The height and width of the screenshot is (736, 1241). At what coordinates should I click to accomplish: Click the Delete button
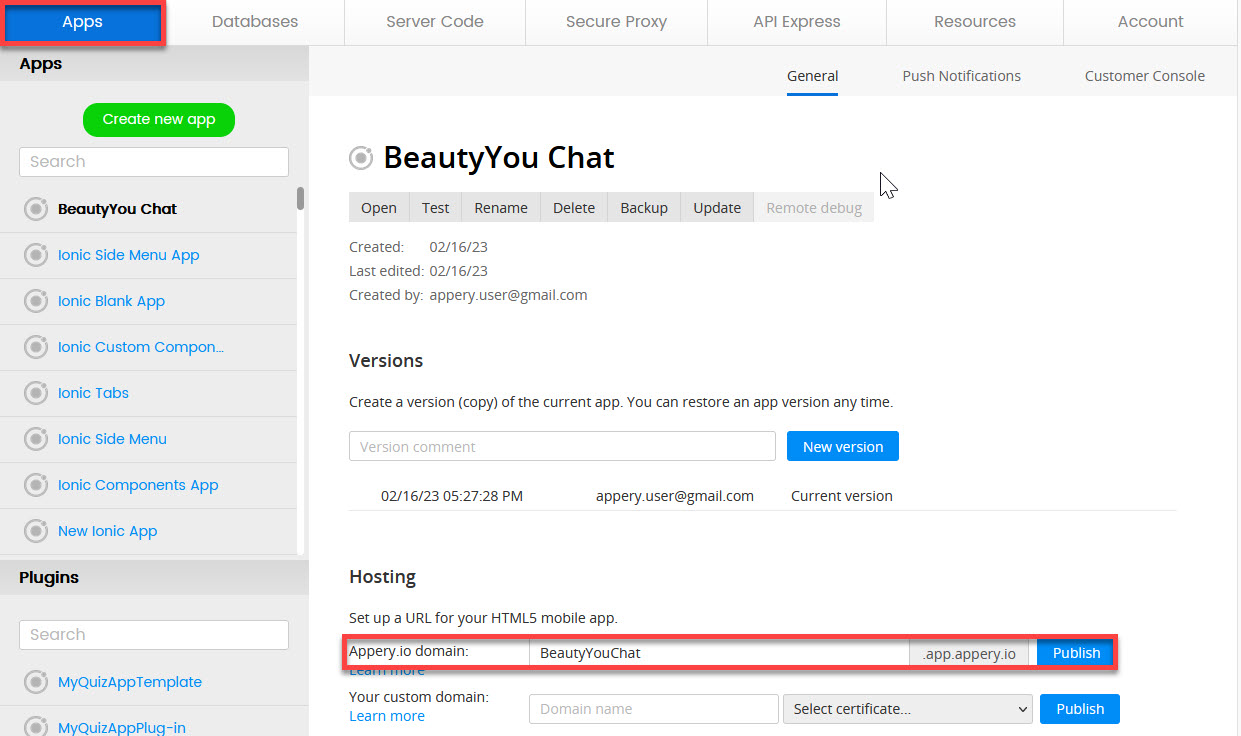pos(574,208)
